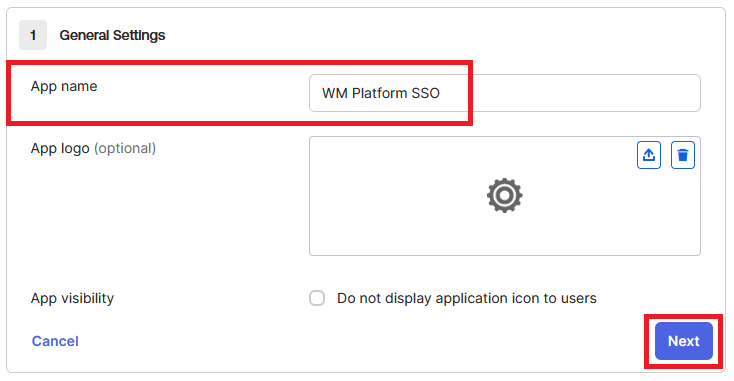Screen dimensions: 734x381
Task: Tick the app visibility checkbox
Action: (x=317, y=298)
